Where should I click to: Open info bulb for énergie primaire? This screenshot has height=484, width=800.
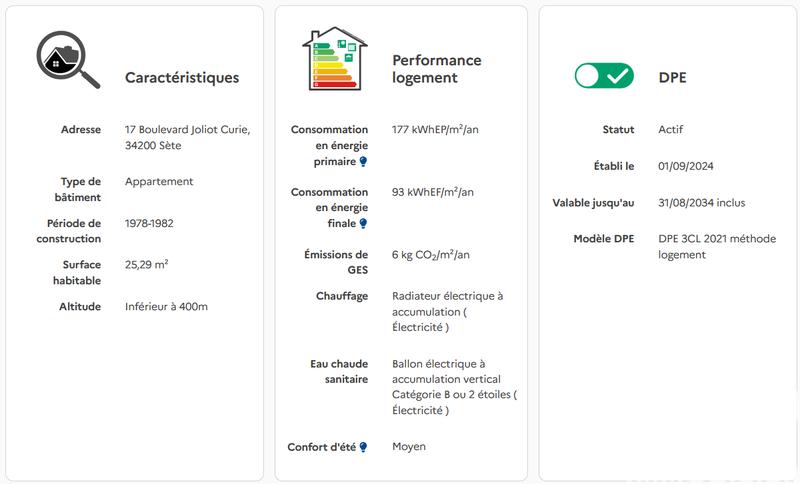363,162
